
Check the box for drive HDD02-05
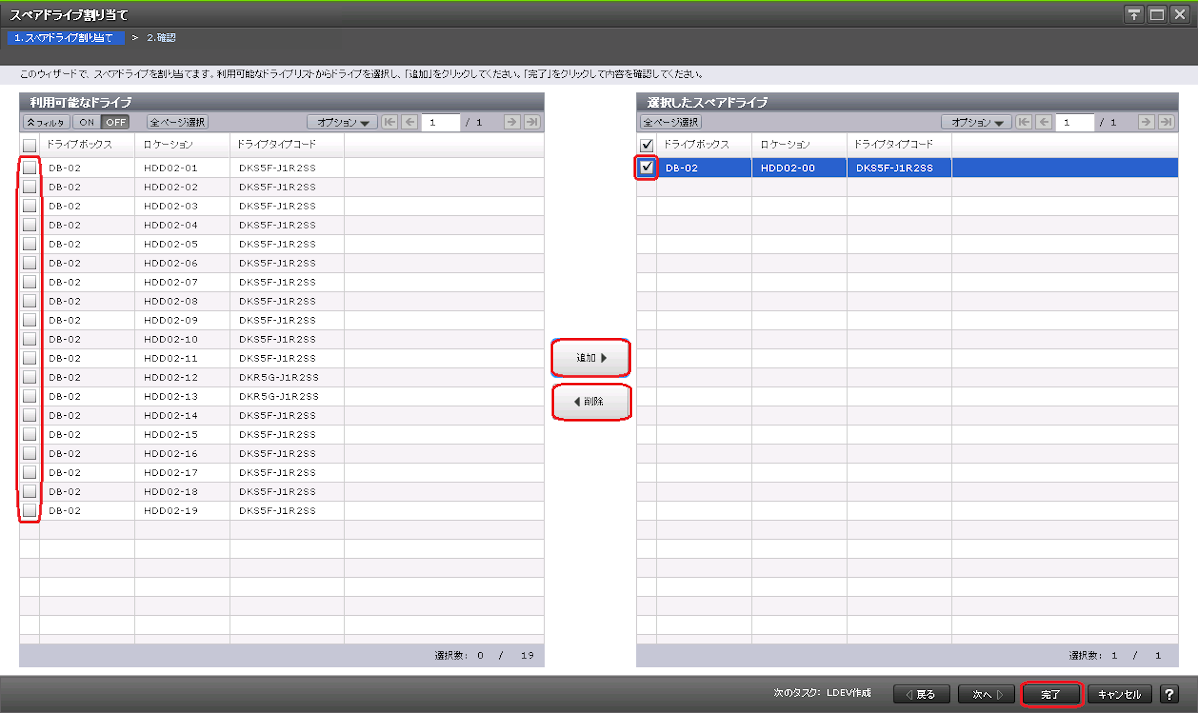pyautogui.click(x=30, y=244)
